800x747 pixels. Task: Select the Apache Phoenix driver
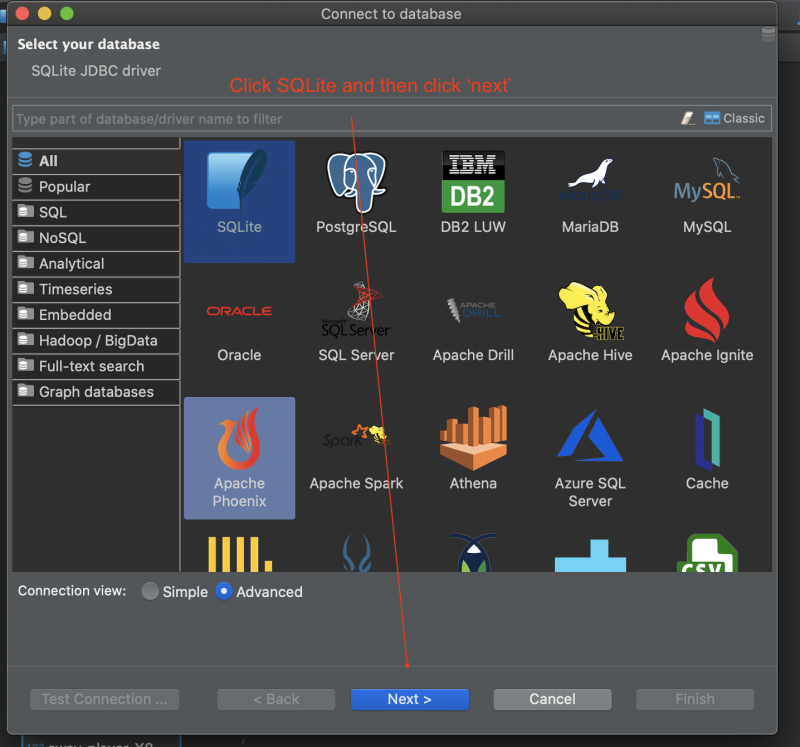point(239,458)
